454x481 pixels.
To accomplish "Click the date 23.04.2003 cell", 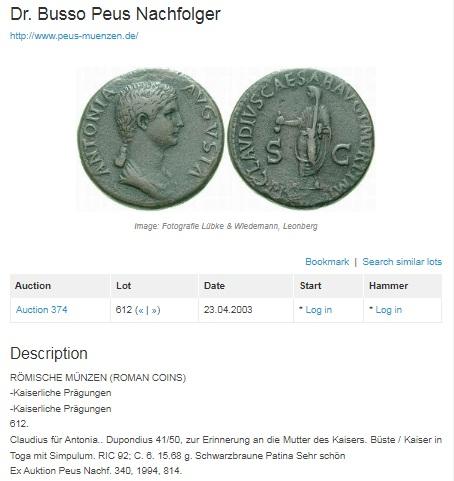I will pos(228,310).
